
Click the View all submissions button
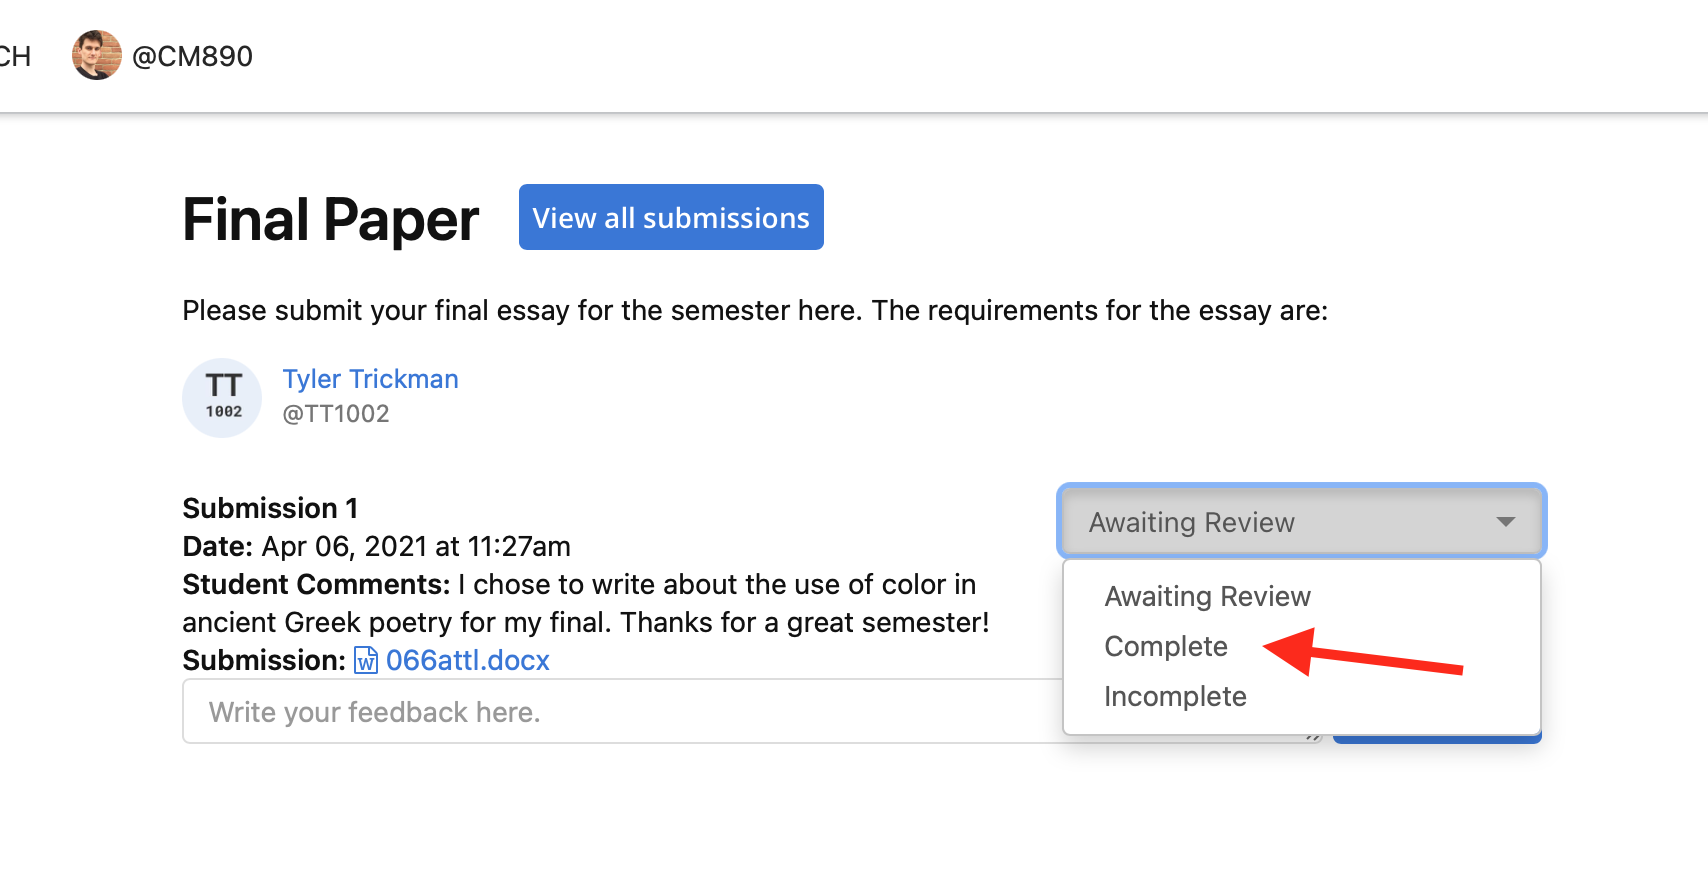click(671, 217)
